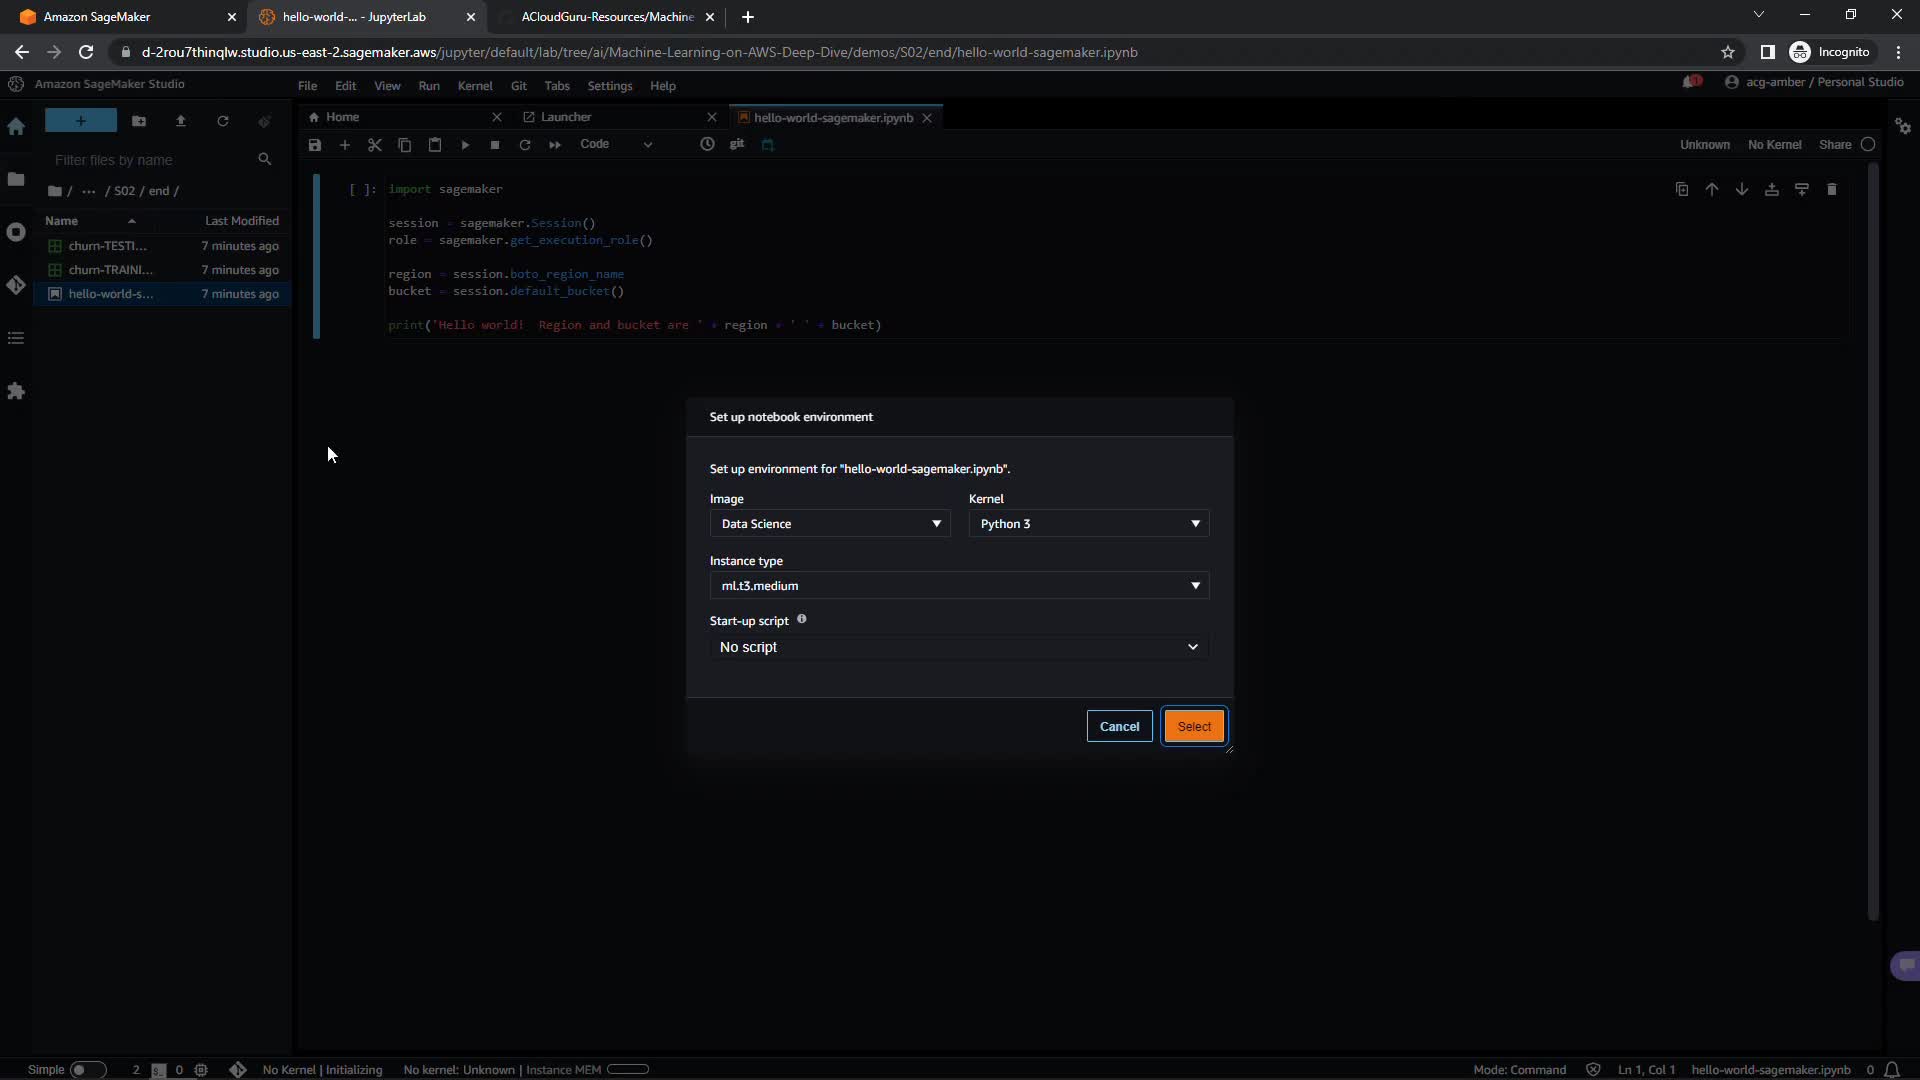Switch to the Launcher tab
The width and height of the screenshot is (1920, 1080).
tap(566, 117)
